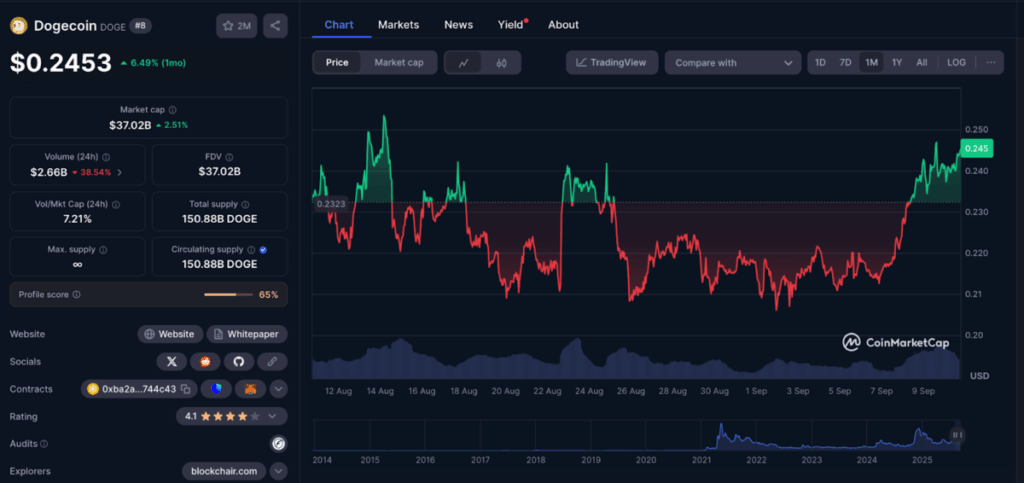
Task: Click the Profile score progress bar
Action: pyautogui.click(x=228, y=295)
